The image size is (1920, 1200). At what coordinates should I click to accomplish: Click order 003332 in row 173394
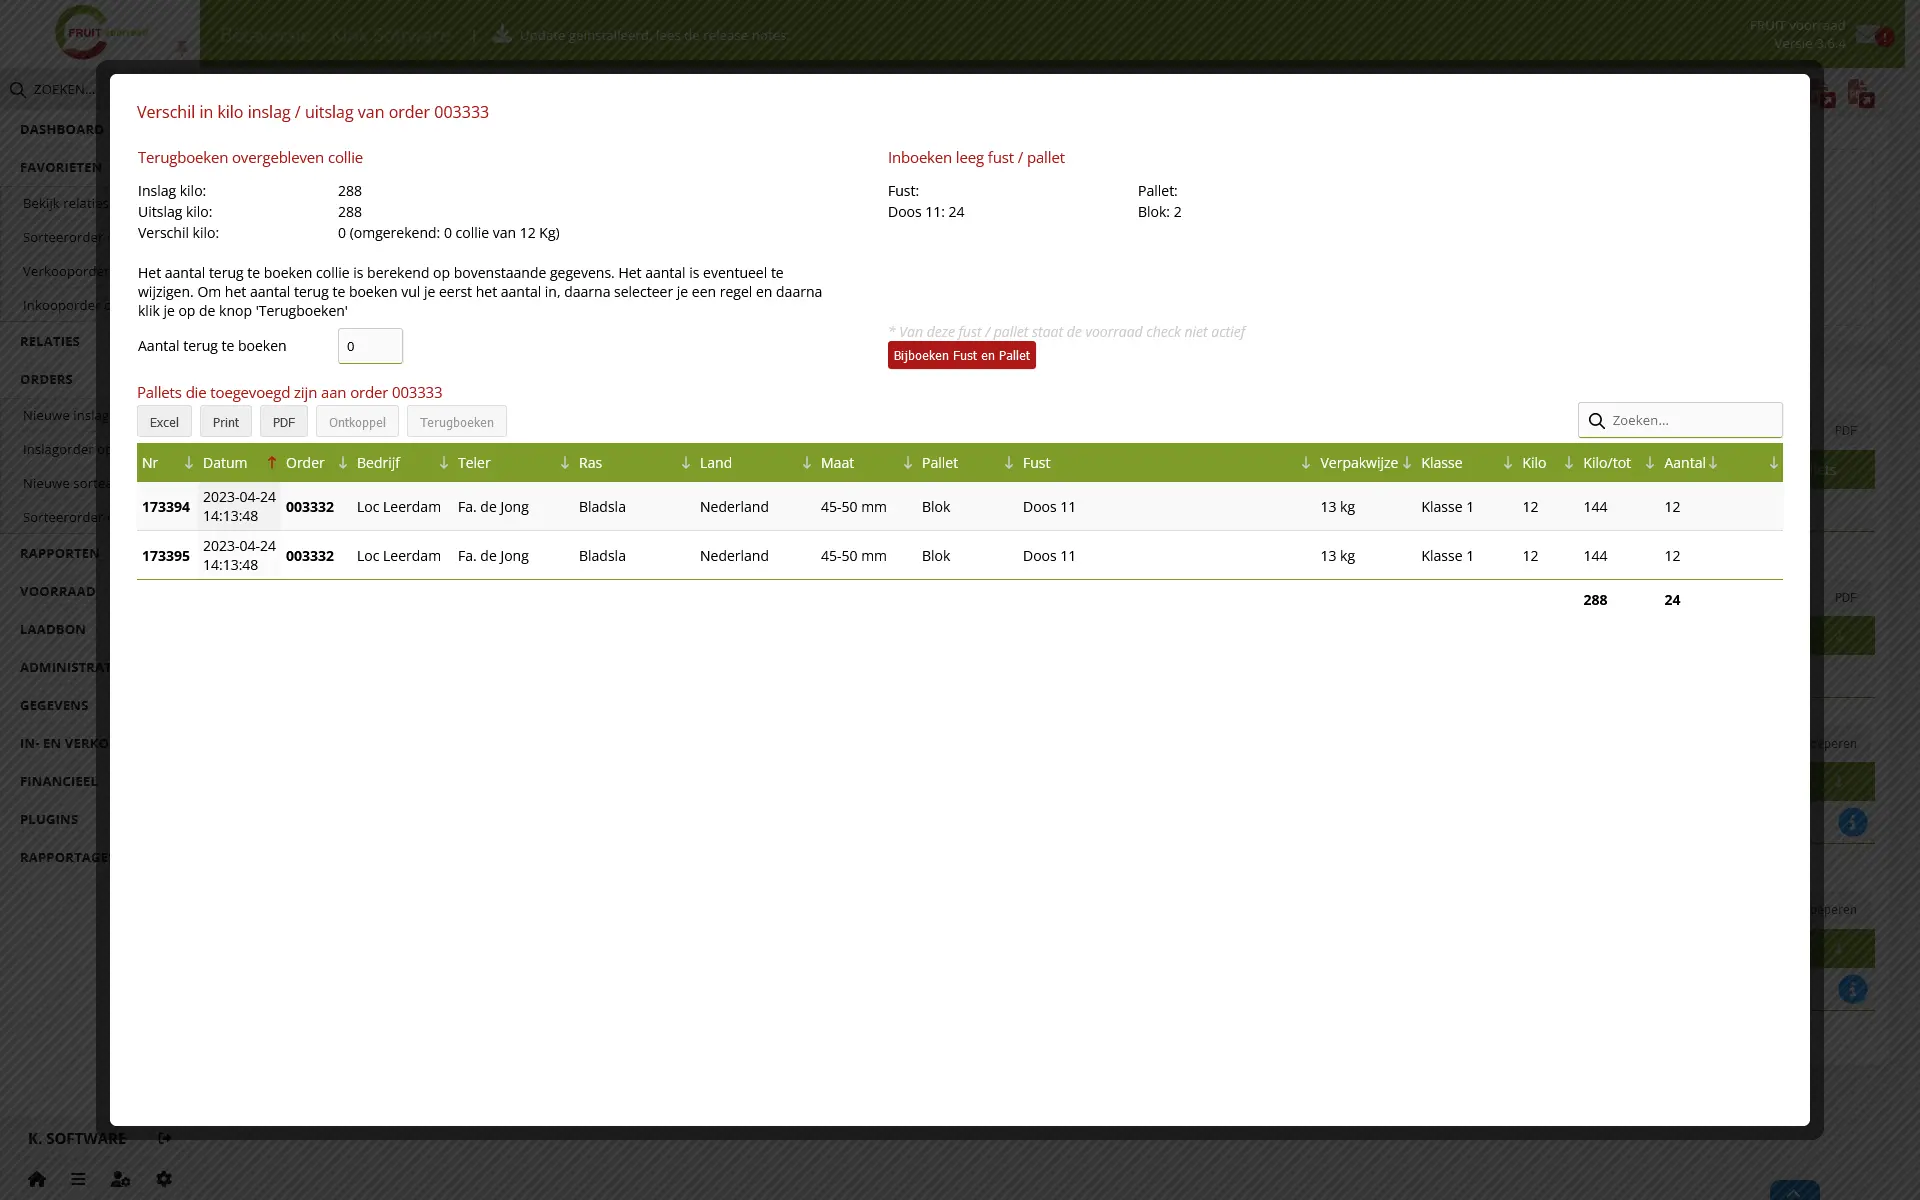(x=310, y=507)
